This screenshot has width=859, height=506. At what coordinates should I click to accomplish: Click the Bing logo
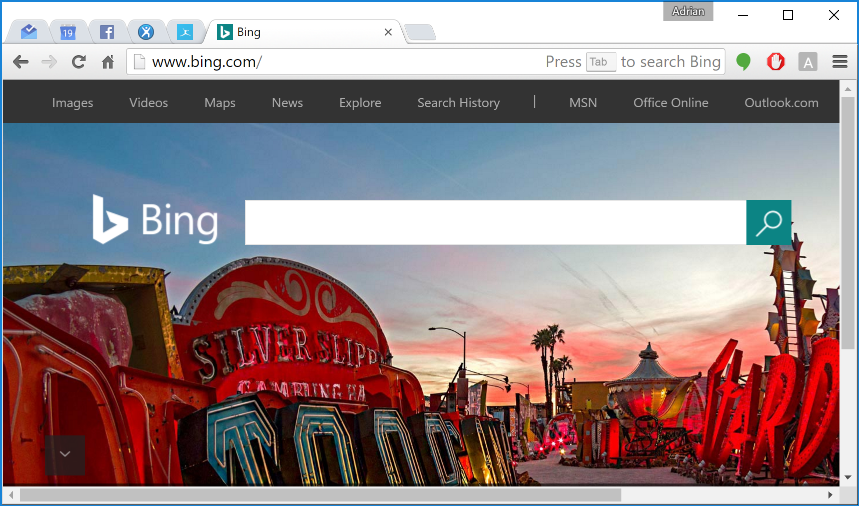coord(155,220)
